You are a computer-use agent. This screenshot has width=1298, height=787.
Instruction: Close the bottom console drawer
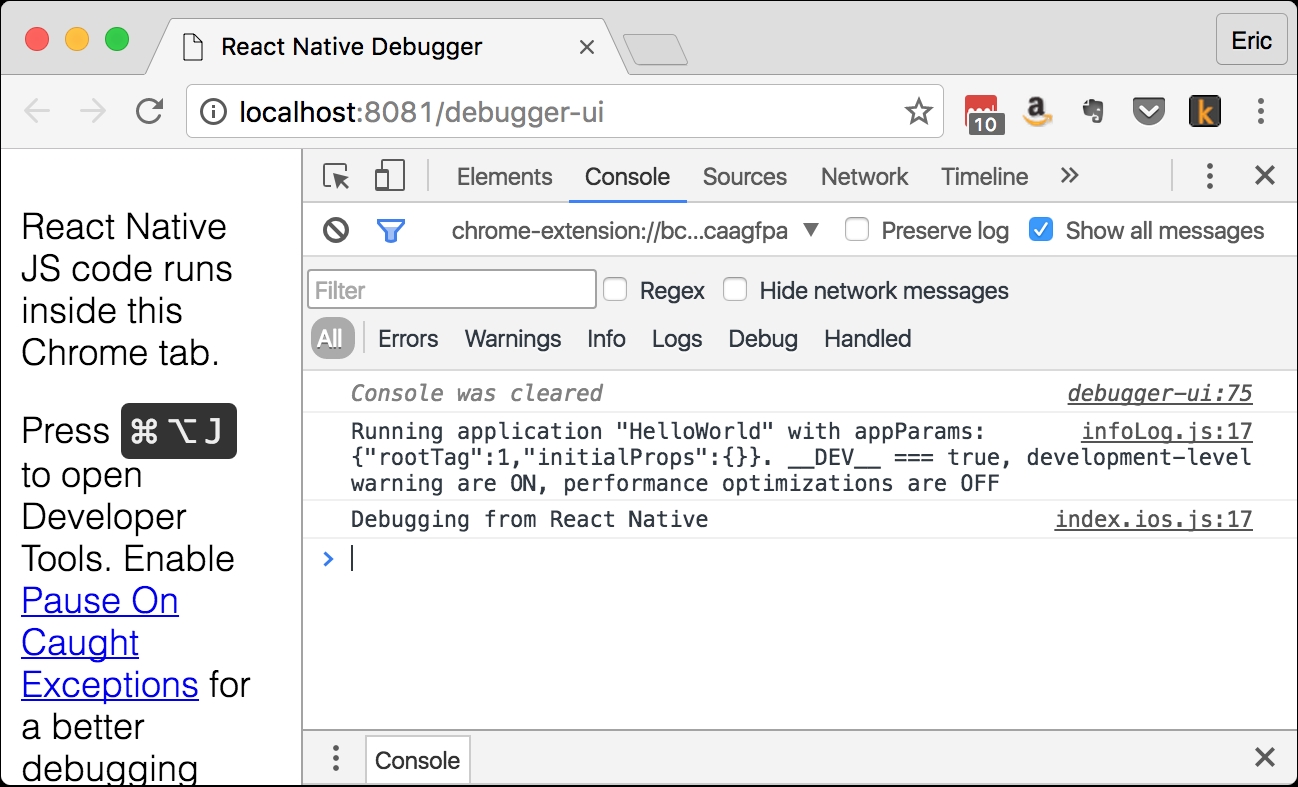click(x=1265, y=757)
